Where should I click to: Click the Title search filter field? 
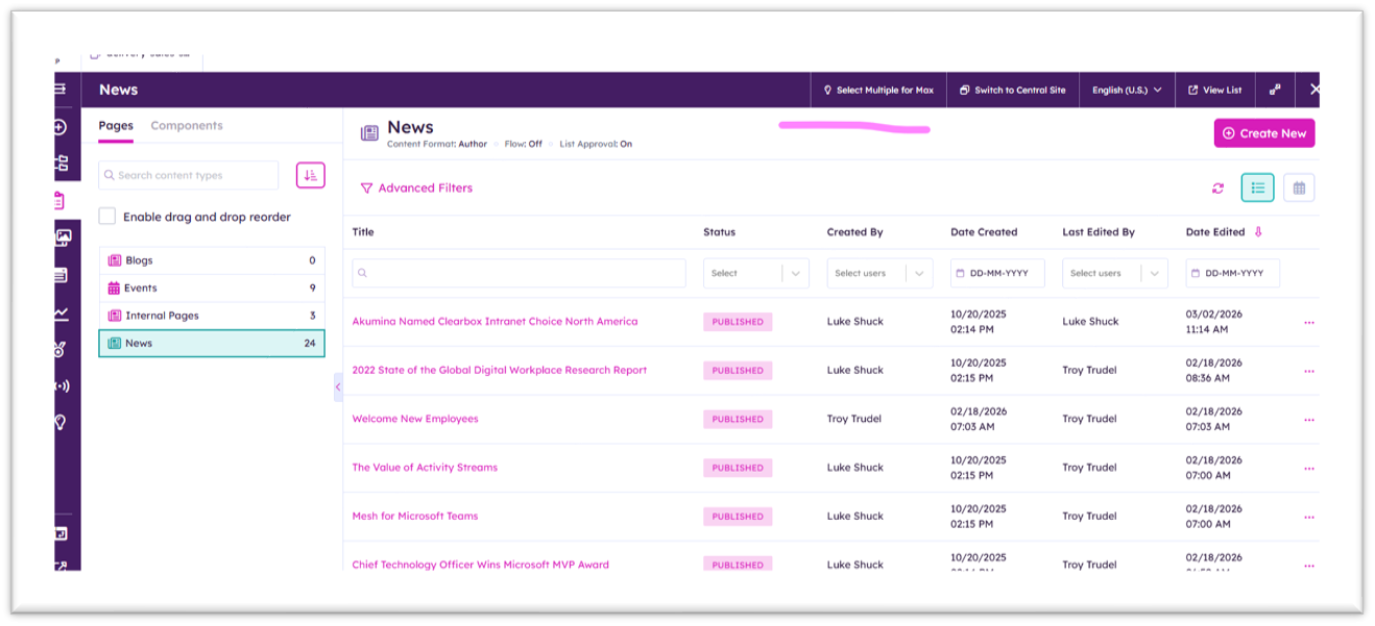pyautogui.click(x=519, y=273)
